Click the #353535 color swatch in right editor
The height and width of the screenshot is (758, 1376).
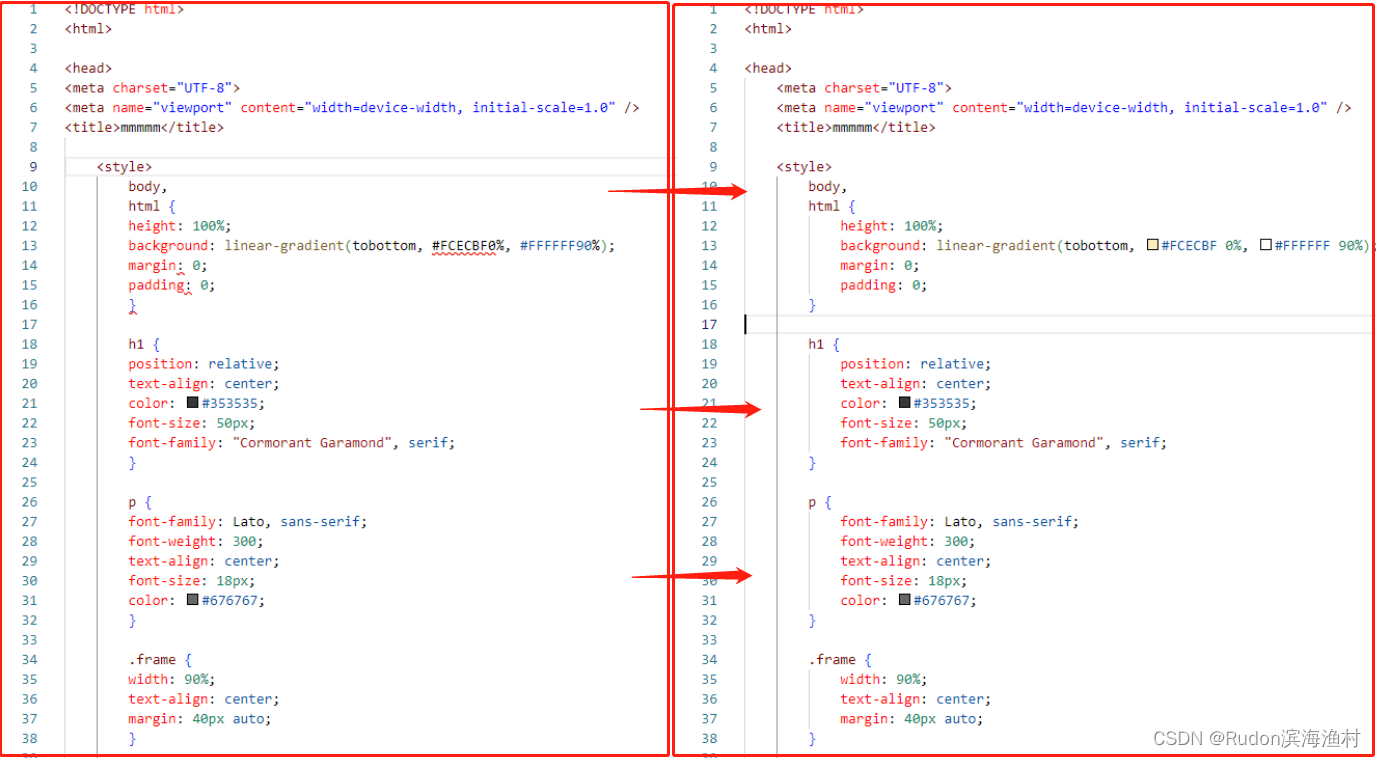pos(904,403)
